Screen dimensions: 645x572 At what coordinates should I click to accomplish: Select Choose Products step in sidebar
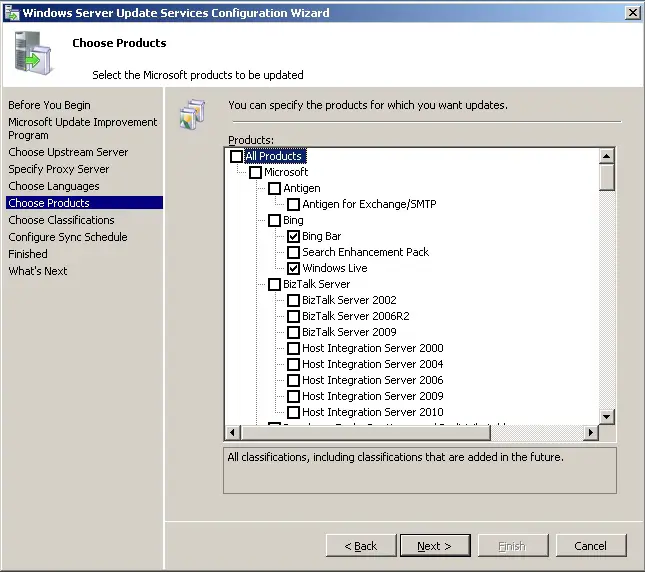[x=84, y=203]
